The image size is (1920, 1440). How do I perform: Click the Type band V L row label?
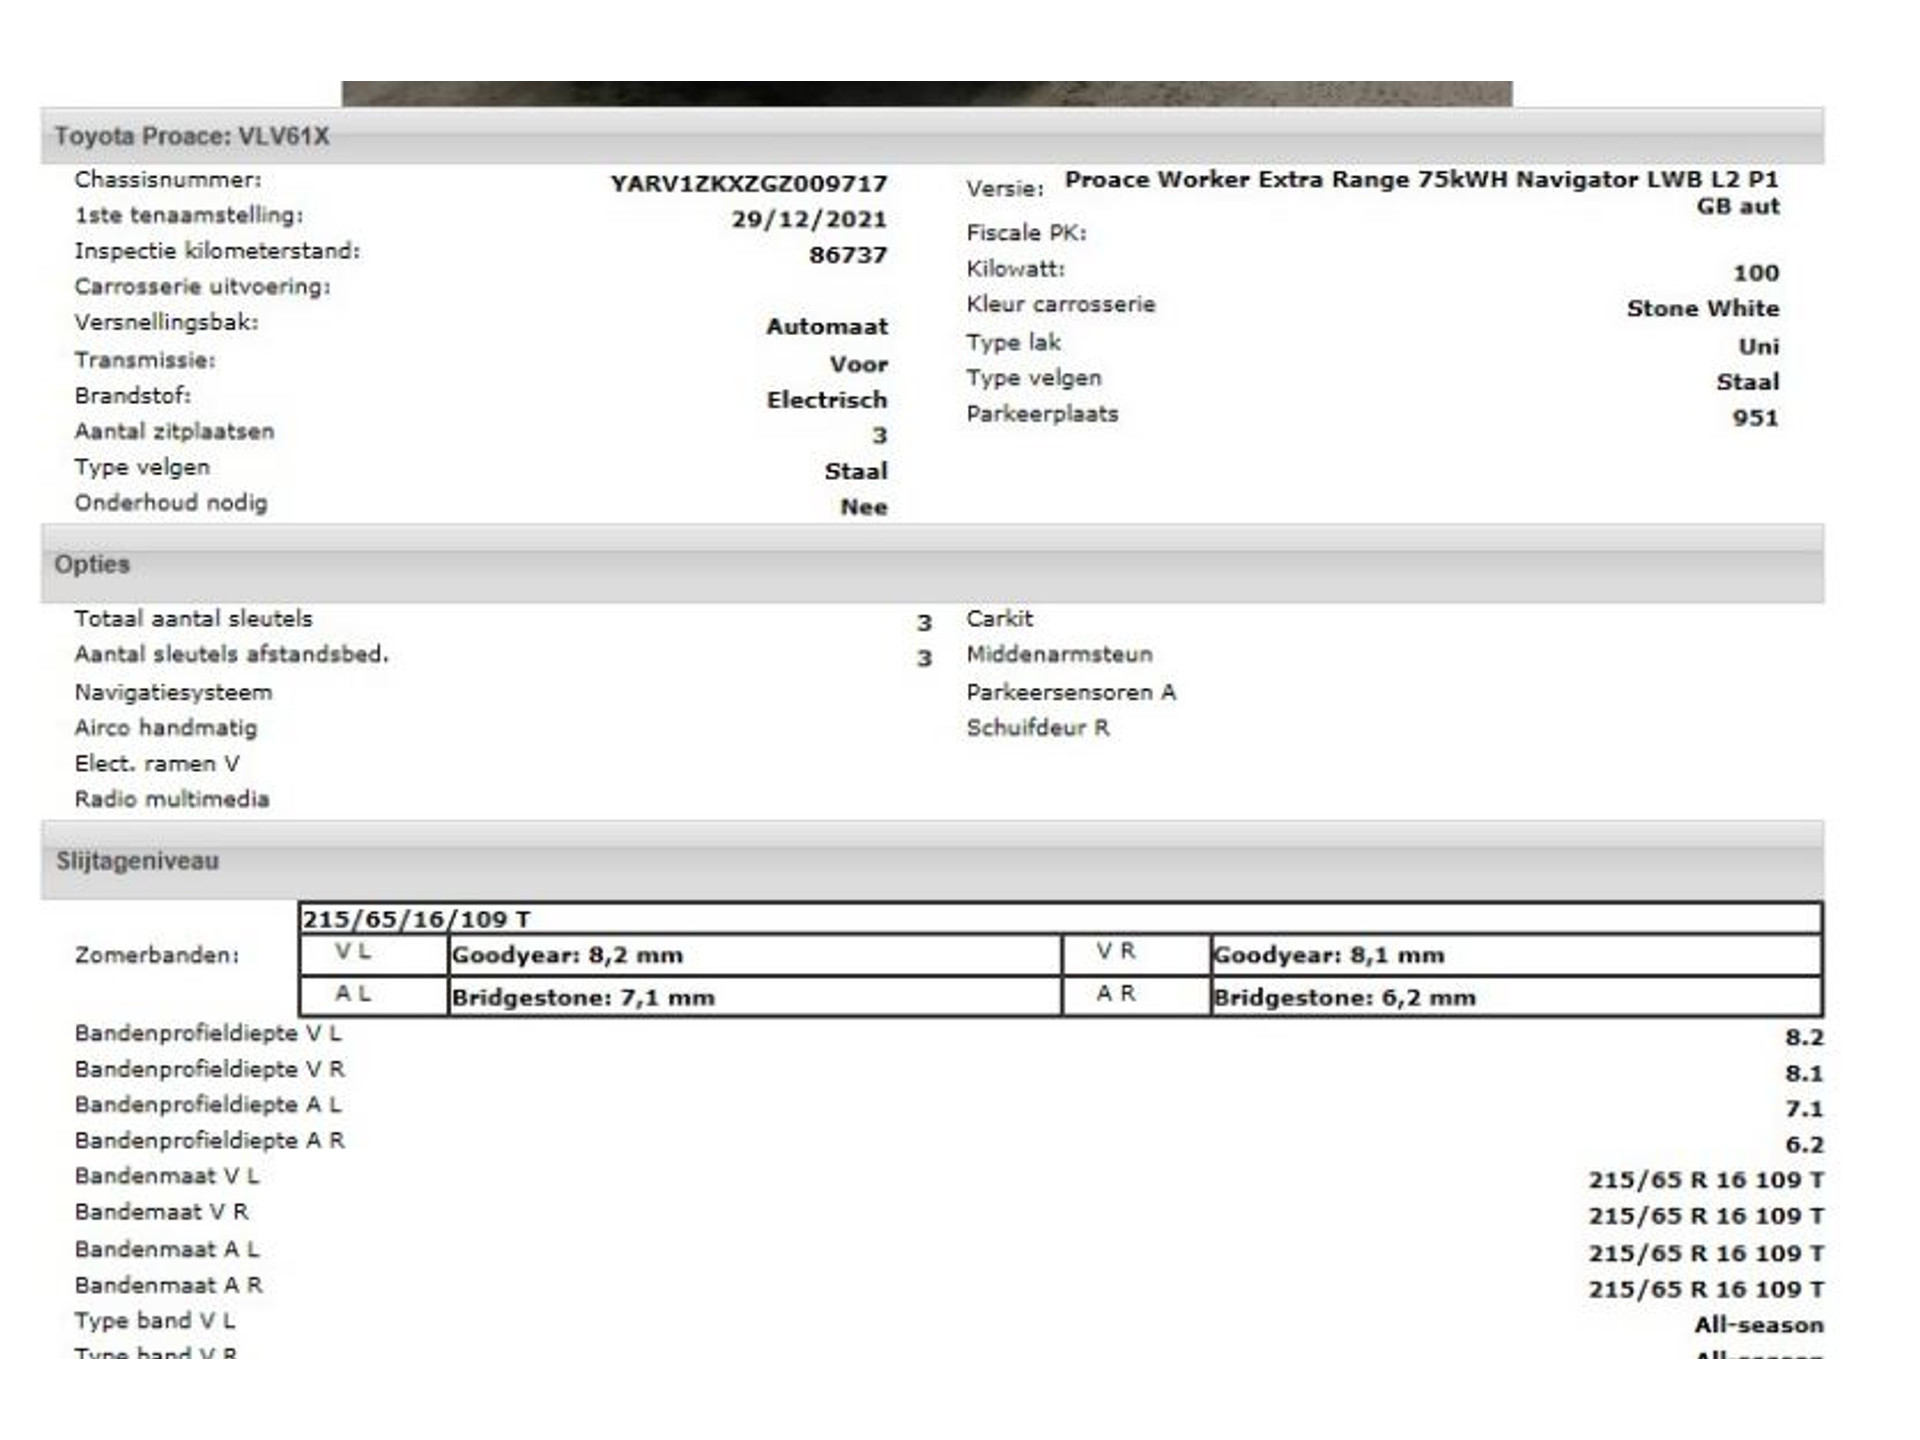(x=155, y=1322)
